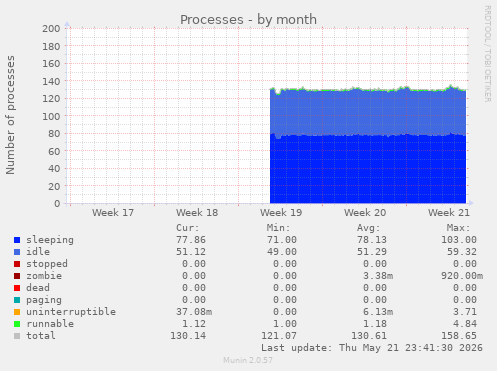Click sleeping average value 78.13
The height and width of the screenshot is (371, 497).
click(372, 240)
